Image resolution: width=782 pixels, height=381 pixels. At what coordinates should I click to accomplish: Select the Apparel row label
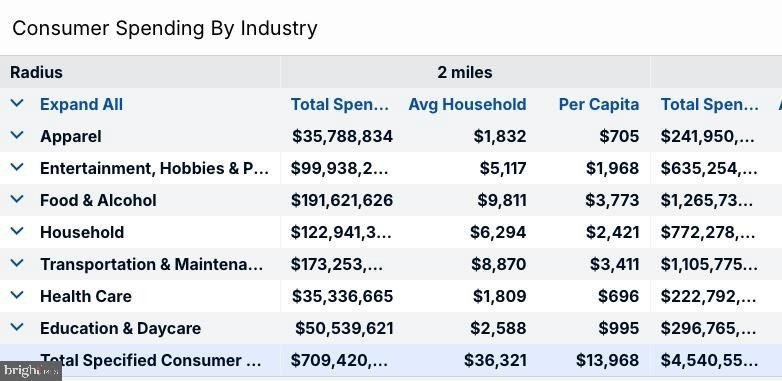pyautogui.click(x=71, y=137)
